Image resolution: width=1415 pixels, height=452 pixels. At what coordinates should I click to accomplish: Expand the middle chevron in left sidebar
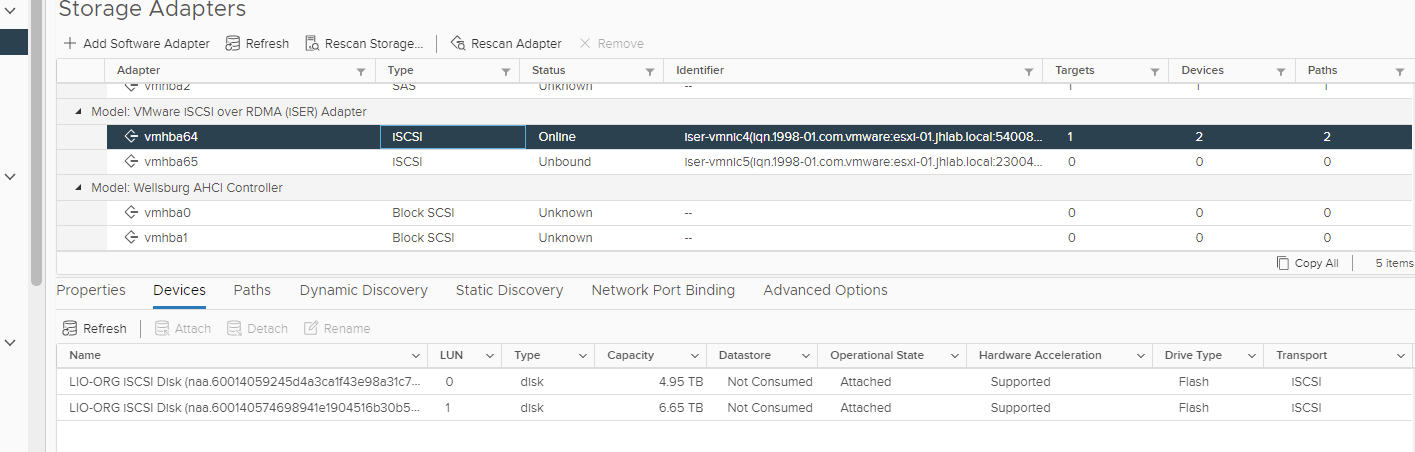(11, 176)
